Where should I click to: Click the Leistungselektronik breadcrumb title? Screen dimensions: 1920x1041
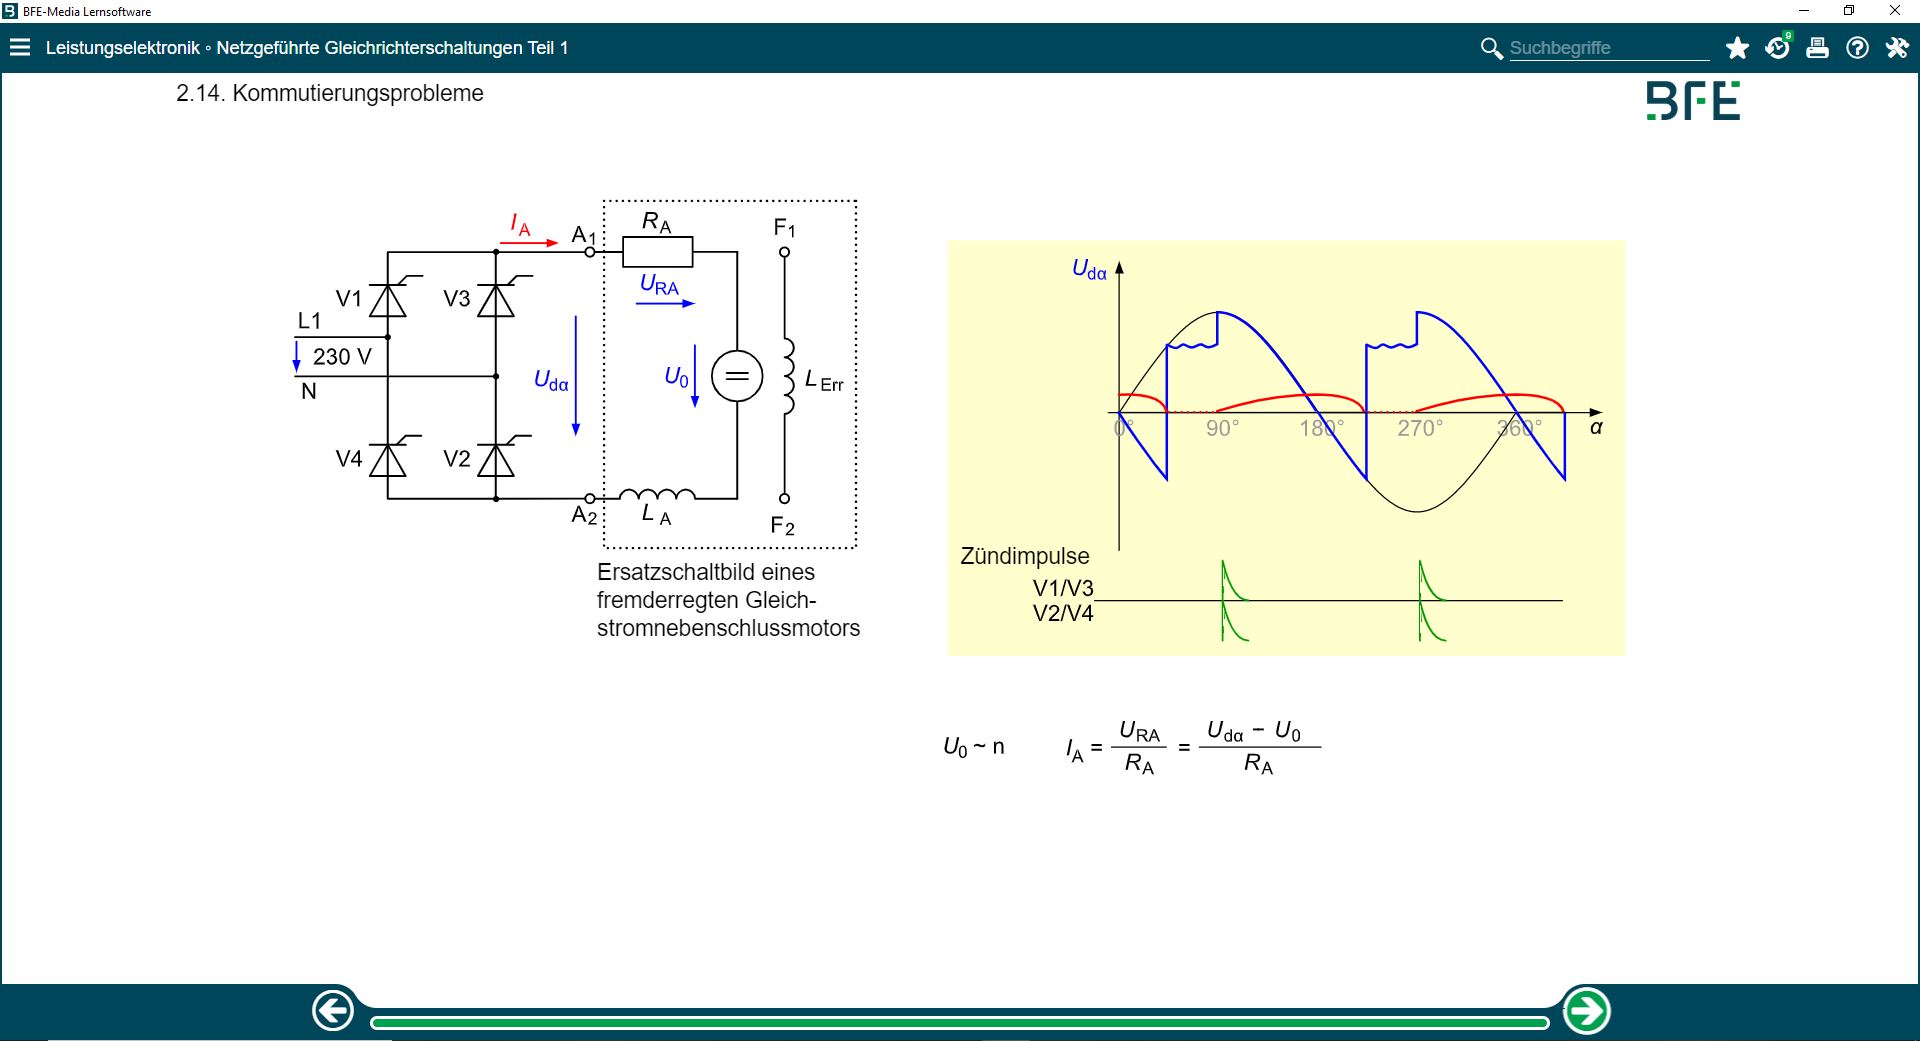point(122,48)
